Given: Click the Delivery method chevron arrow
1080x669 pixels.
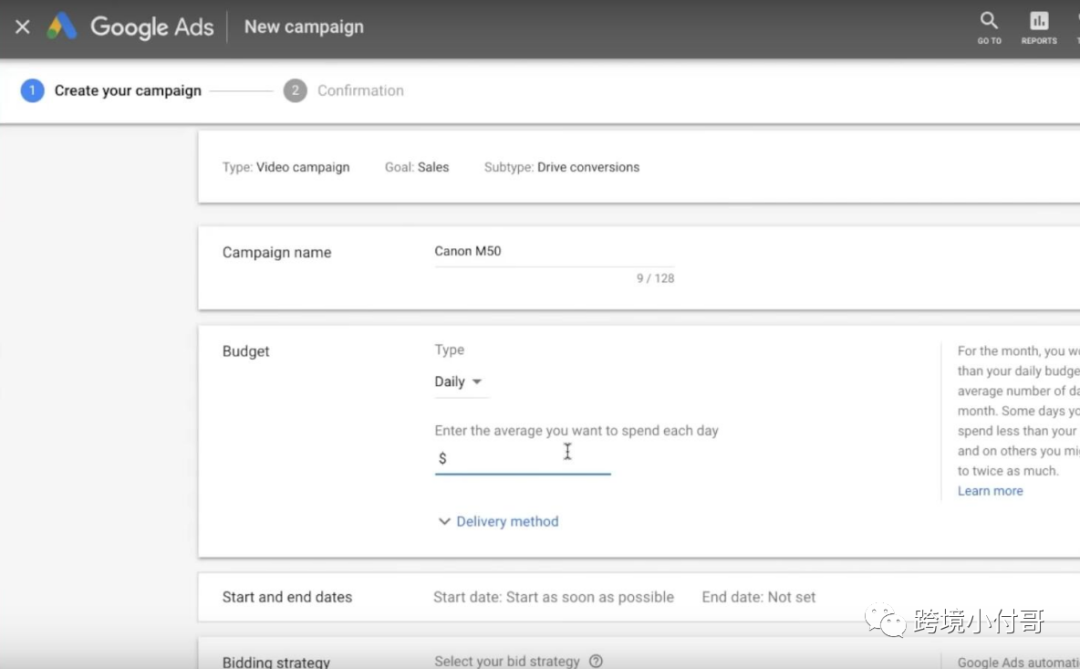Looking at the screenshot, I should (444, 522).
